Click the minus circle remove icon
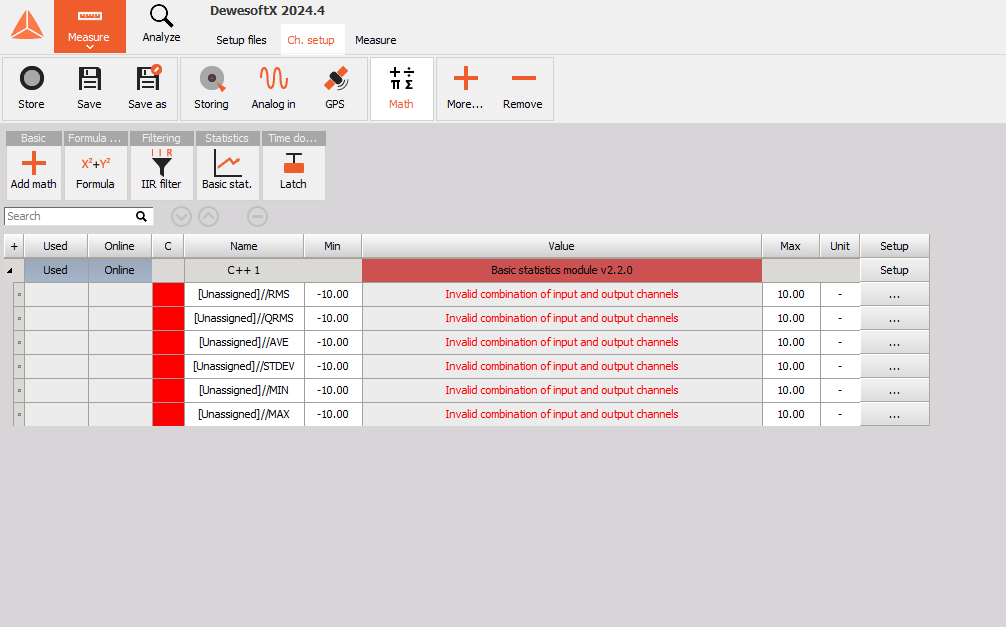The width and height of the screenshot is (1006, 627). pos(257,217)
